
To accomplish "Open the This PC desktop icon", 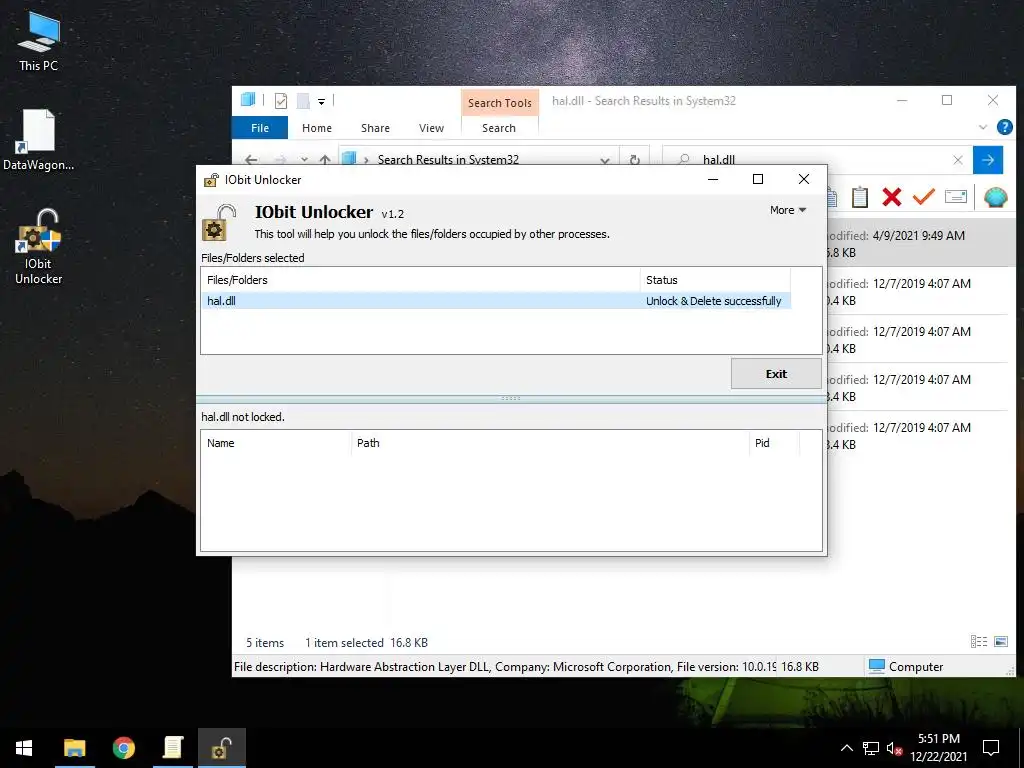I will pos(39,40).
